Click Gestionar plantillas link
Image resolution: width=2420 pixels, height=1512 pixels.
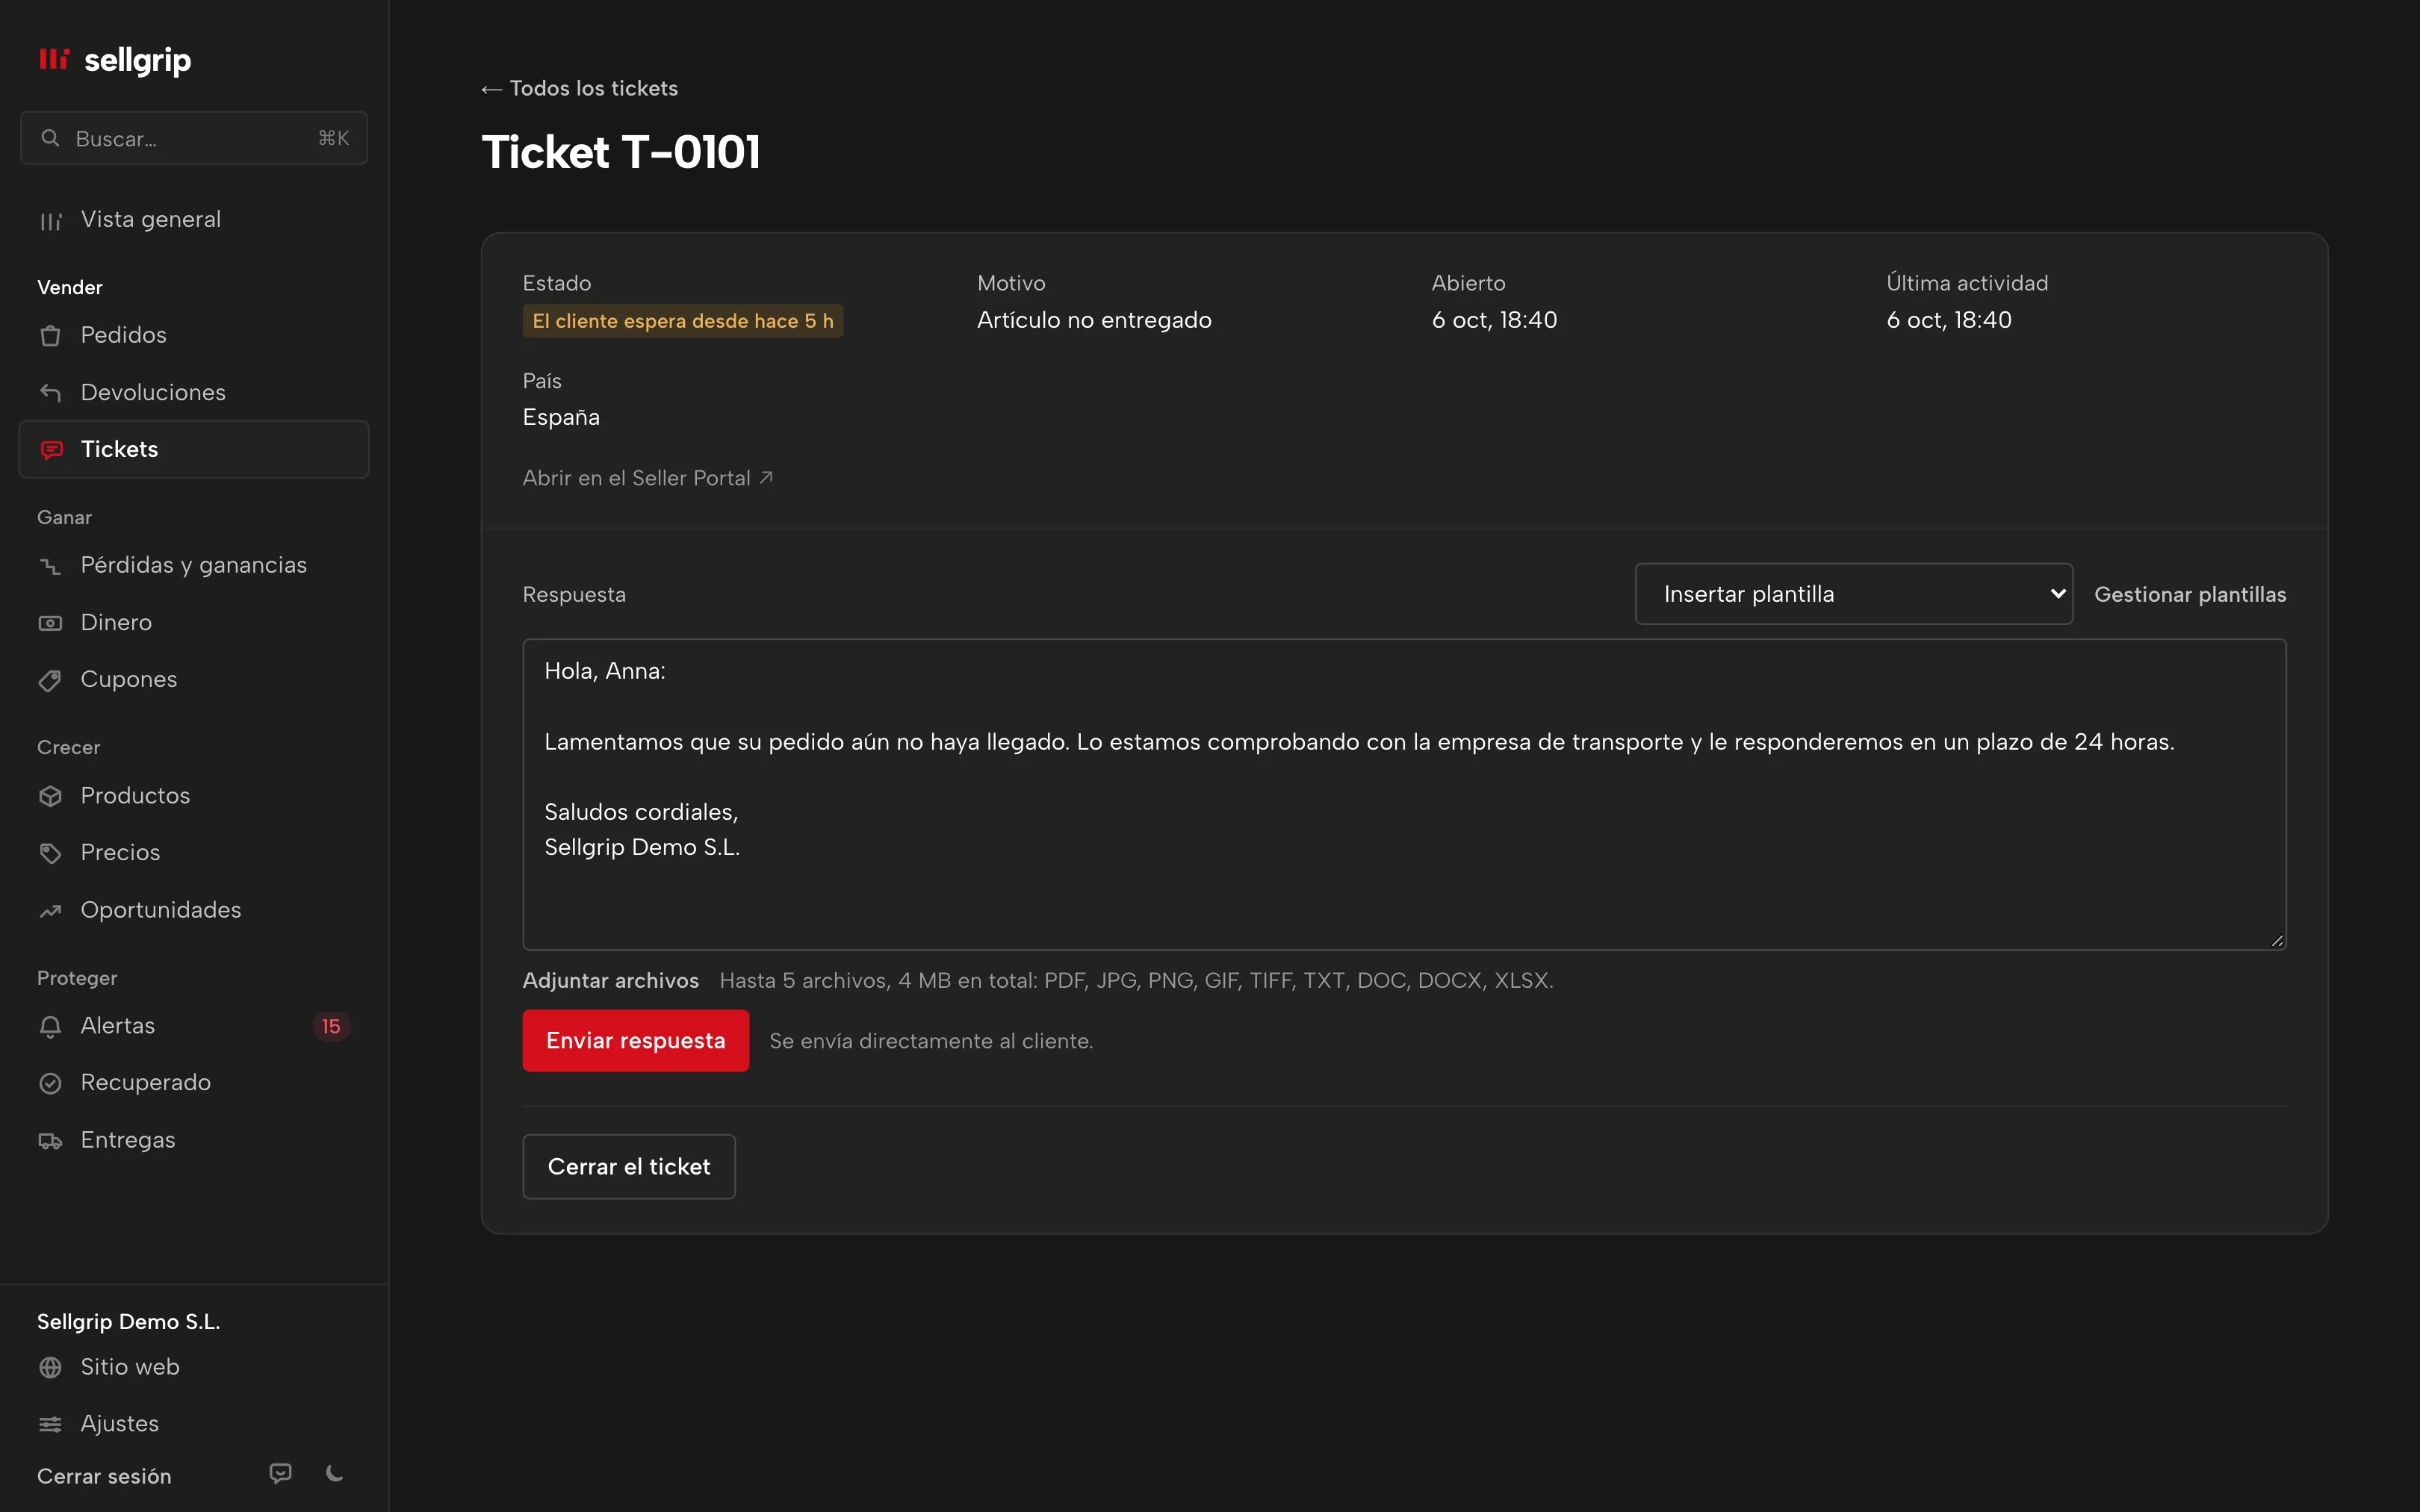[2190, 594]
